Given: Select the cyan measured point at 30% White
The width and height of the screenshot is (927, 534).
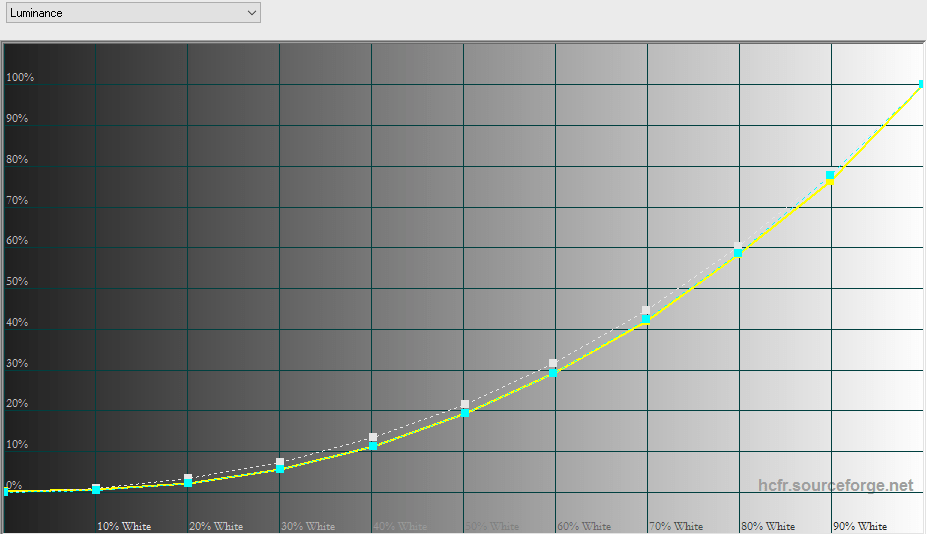Looking at the screenshot, I should pos(280,468).
